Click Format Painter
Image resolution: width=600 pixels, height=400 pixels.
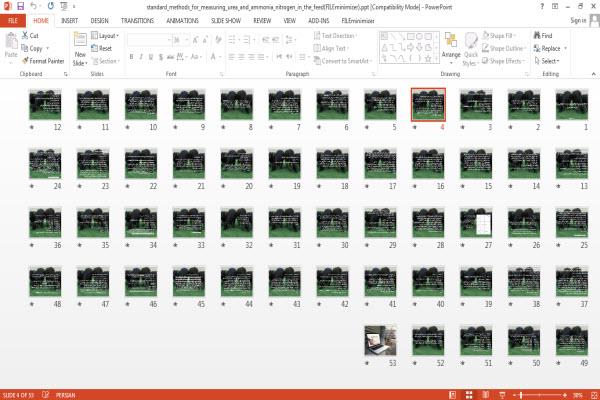[43, 61]
